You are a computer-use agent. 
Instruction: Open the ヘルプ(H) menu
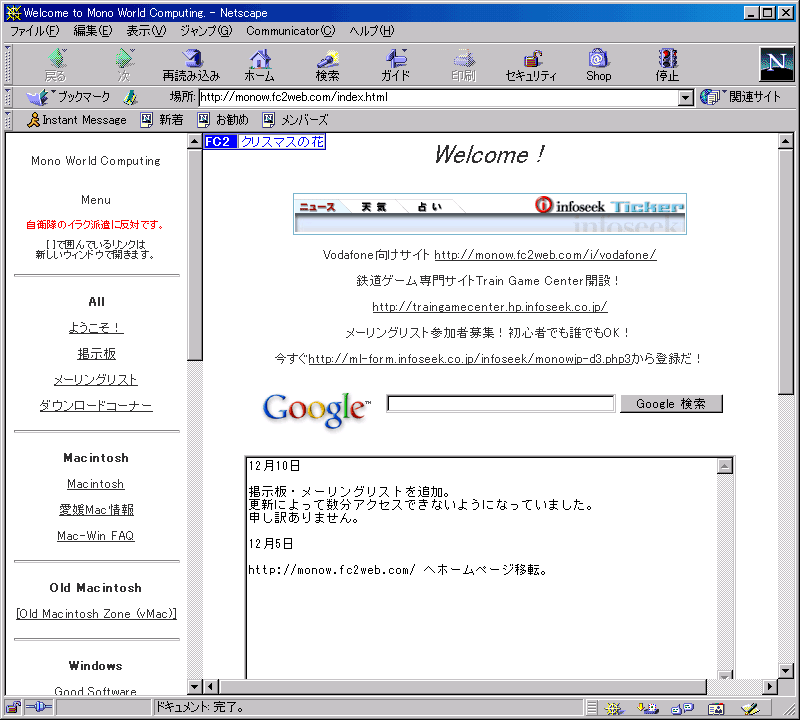pos(372,31)
